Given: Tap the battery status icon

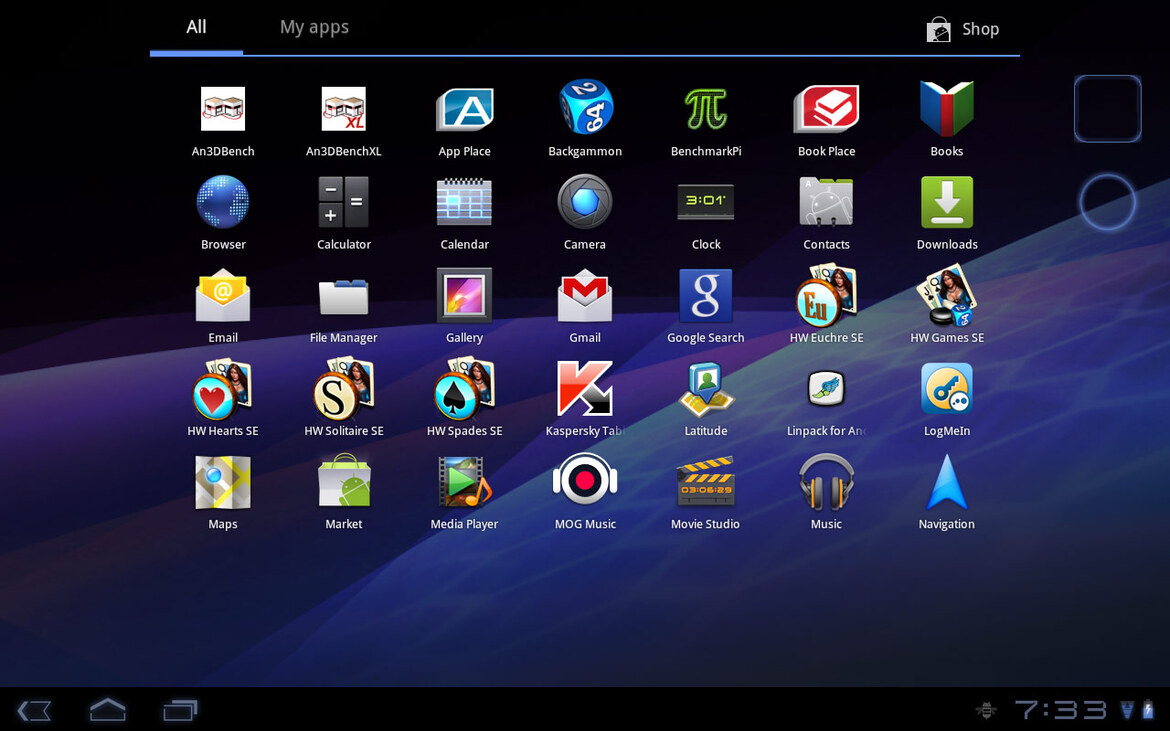Looking at the screenshot, I should (1148, 709).
